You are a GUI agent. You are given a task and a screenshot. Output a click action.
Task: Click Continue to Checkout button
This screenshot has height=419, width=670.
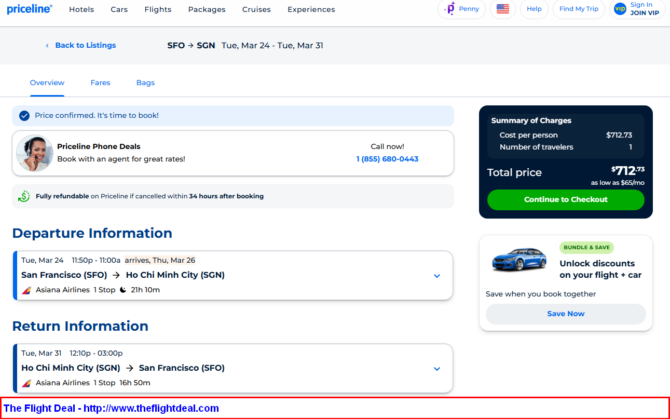[x=565, y=199]
